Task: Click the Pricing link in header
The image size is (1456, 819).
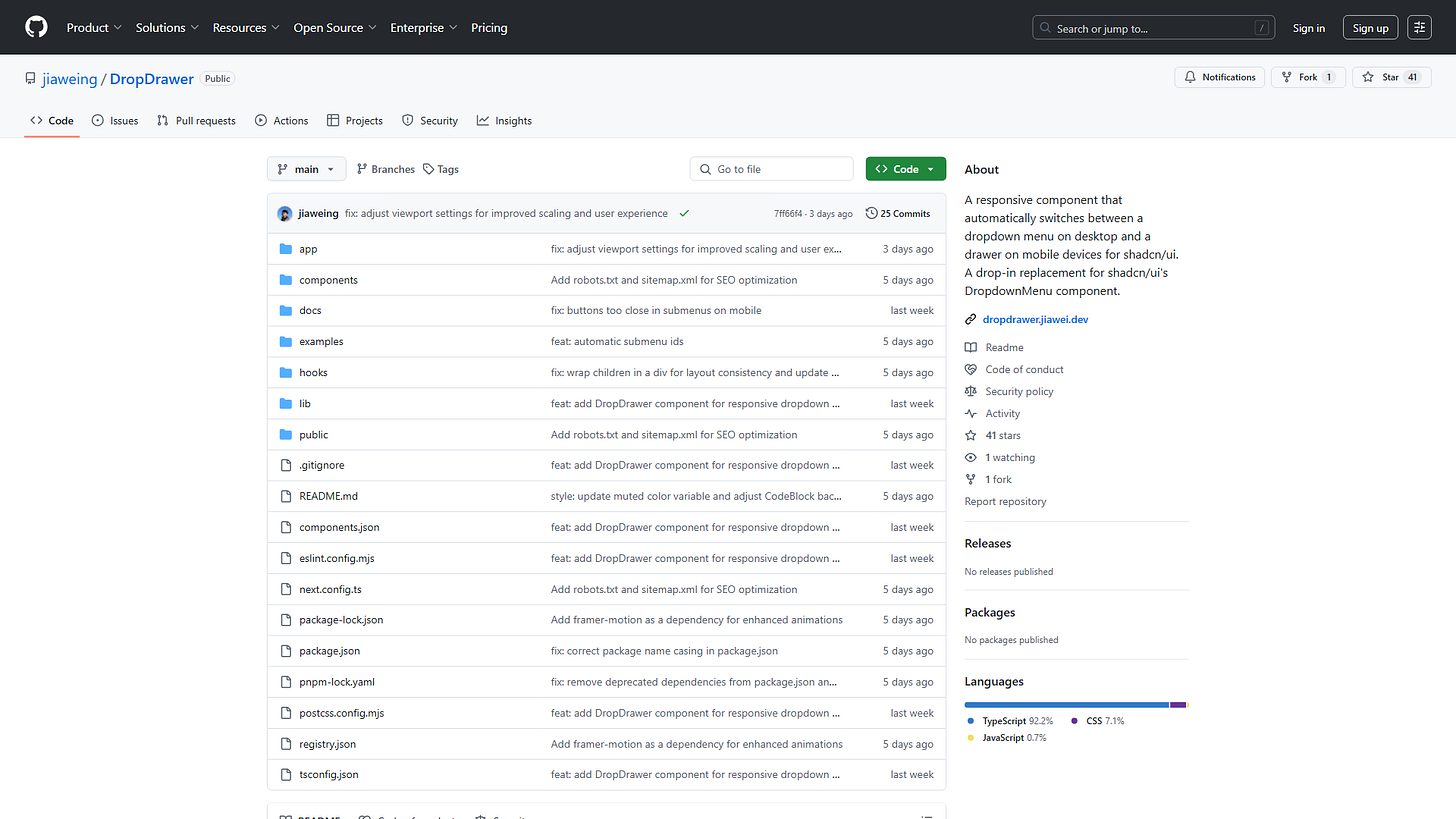Action: pyautogui.click(x=489, y=28)
